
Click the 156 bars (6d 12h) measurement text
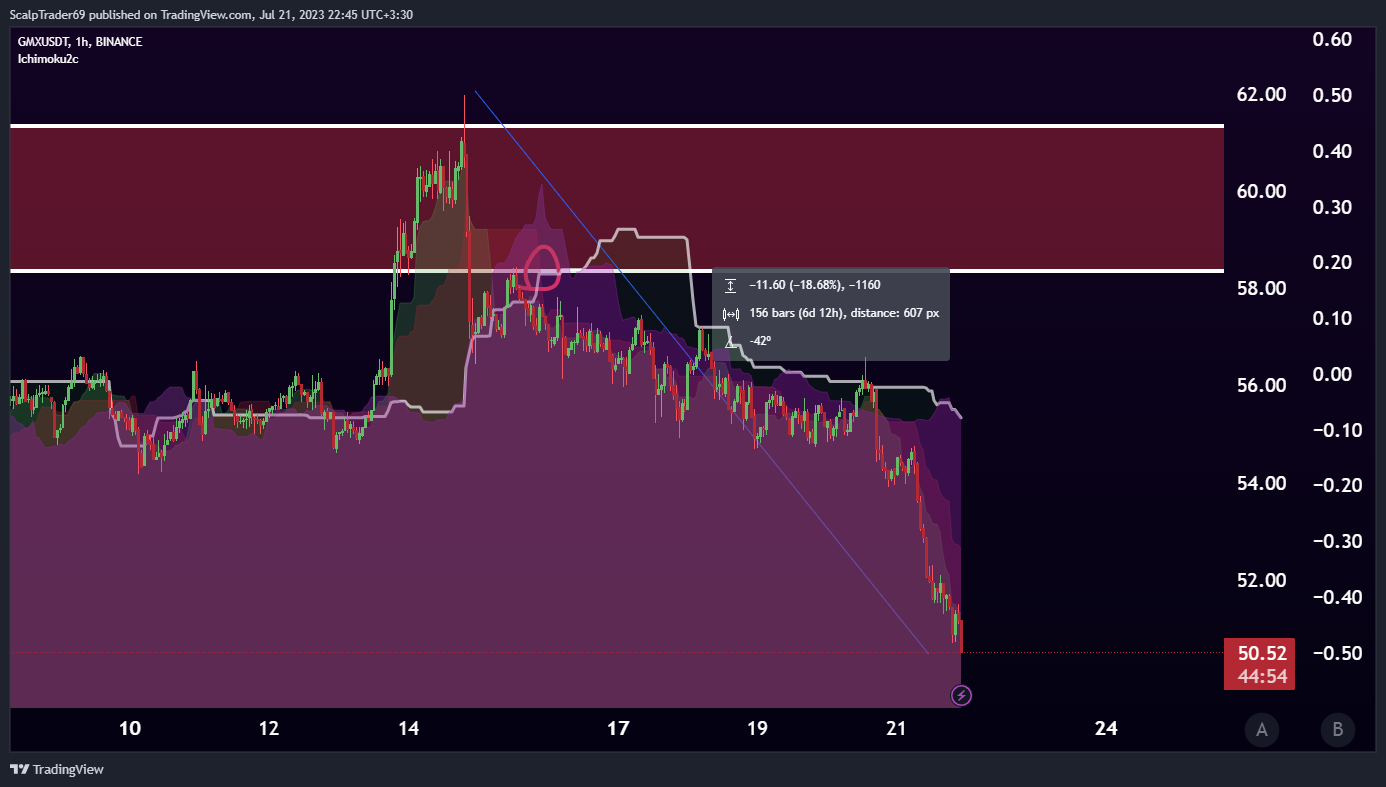click(844, 313)
